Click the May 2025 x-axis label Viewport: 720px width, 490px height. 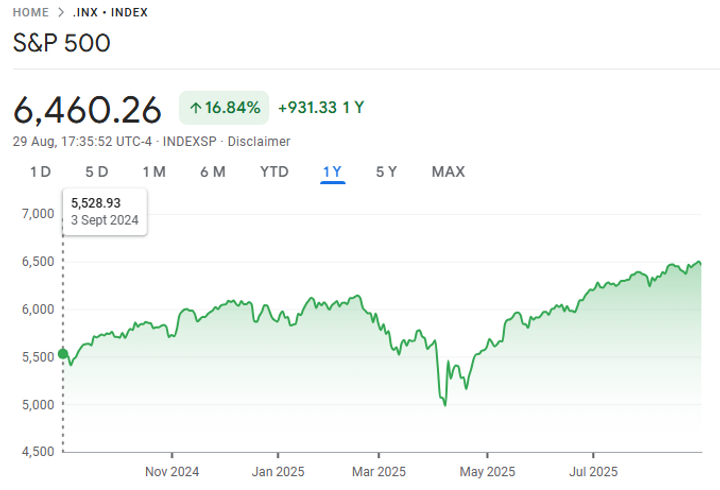[x=487, y=470]
